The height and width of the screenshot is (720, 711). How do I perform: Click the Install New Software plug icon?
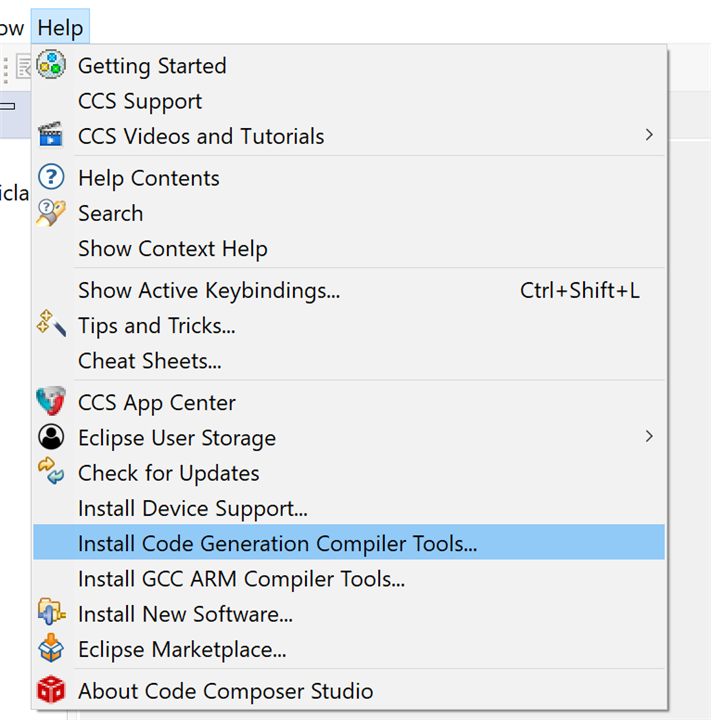pos(51,612)
